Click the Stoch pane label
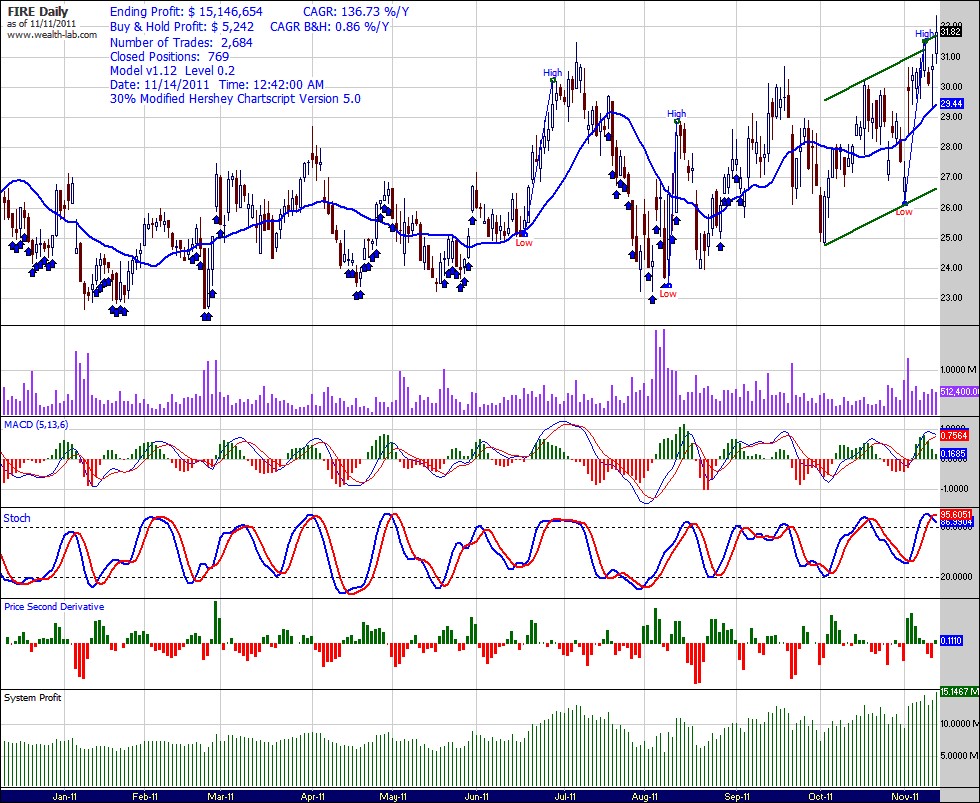The width and height of the screenshot is (980, 803). (17, 518)
